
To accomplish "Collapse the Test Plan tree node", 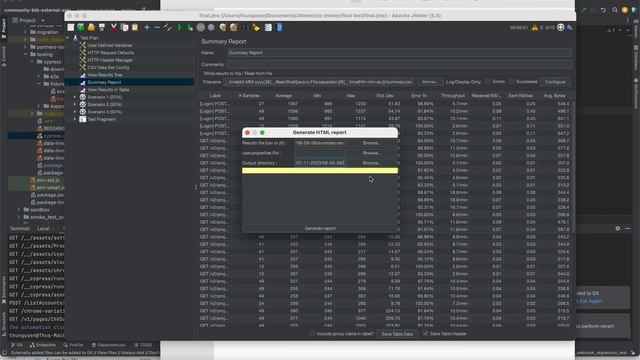I will tap(68, 38).
